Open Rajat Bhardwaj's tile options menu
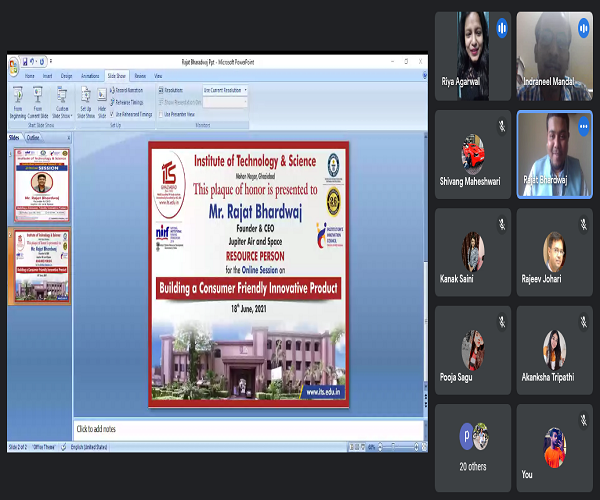The height and width of the screenshot is (500, 600). [584, 127]
